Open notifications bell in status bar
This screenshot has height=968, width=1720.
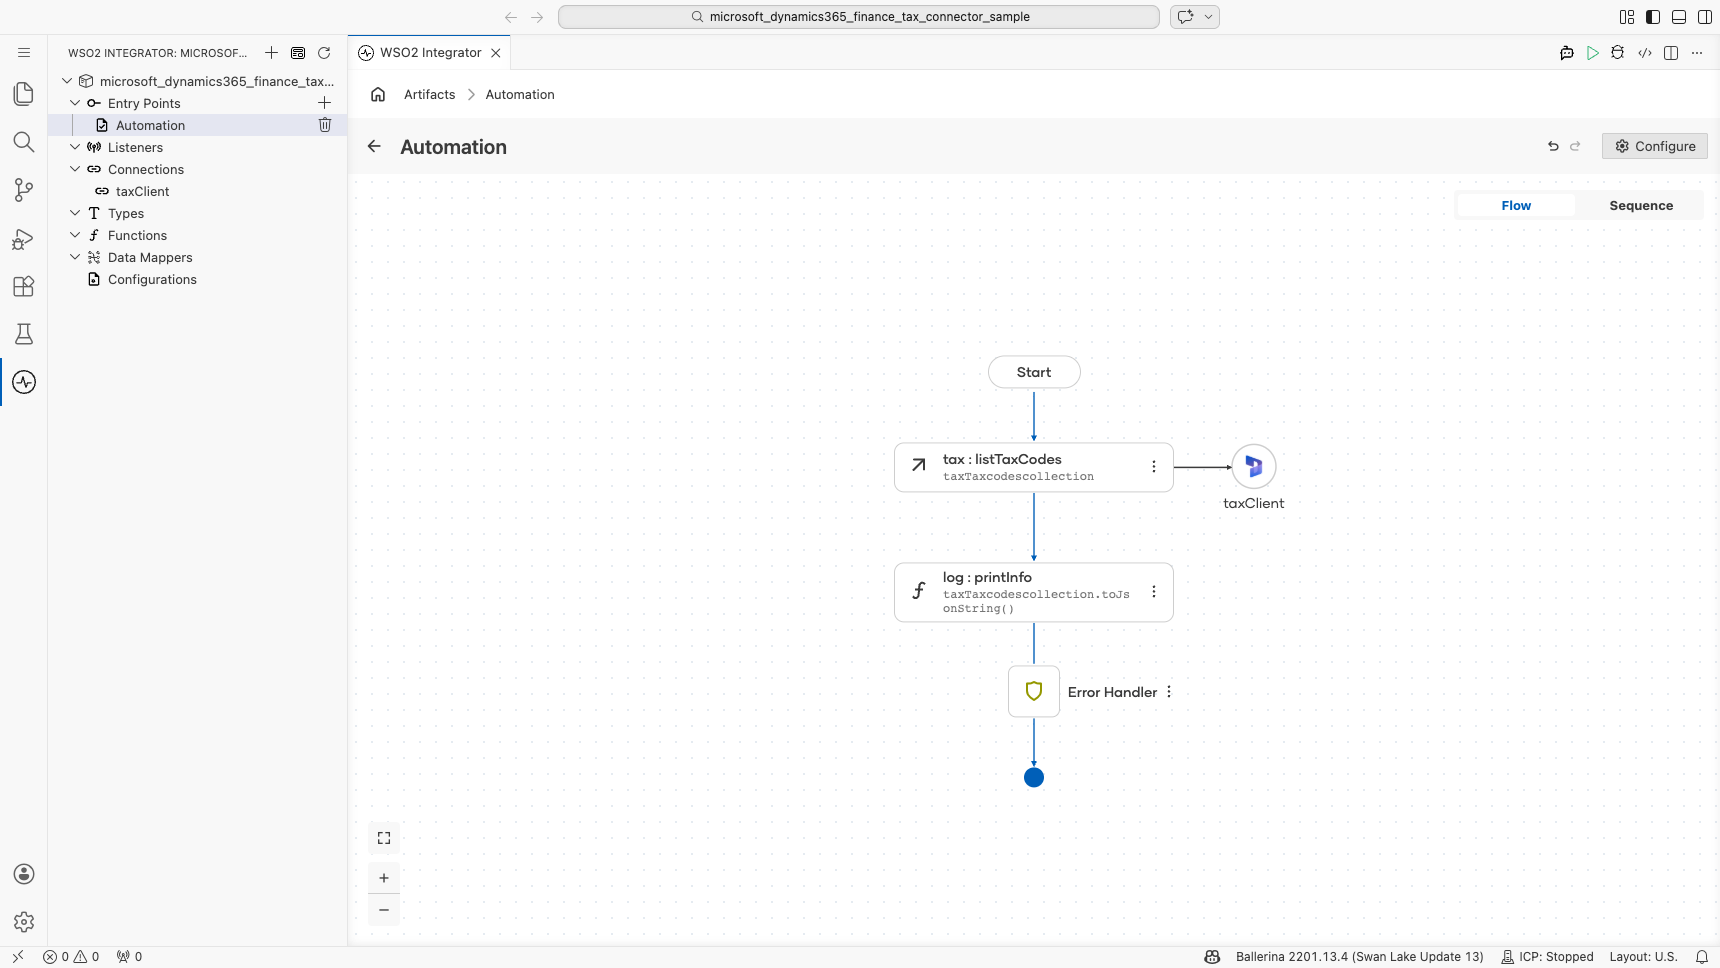[x=1702, y=957]
